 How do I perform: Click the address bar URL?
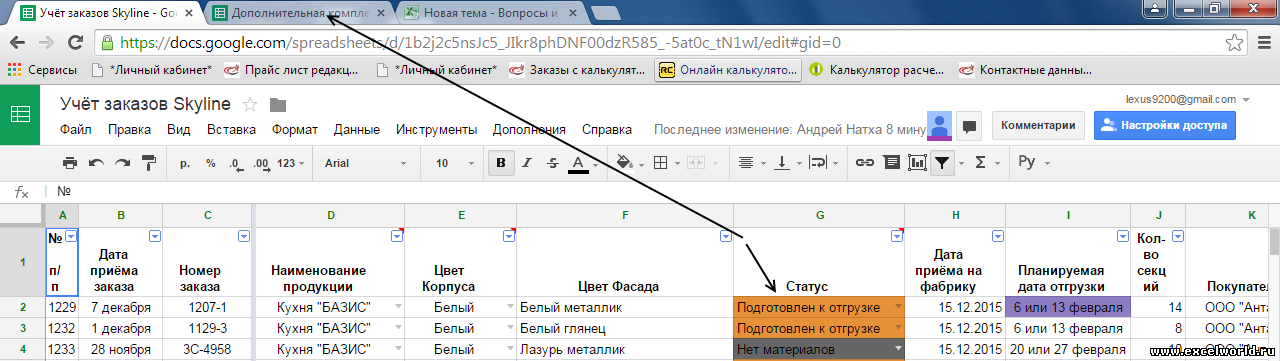[480, 43]
